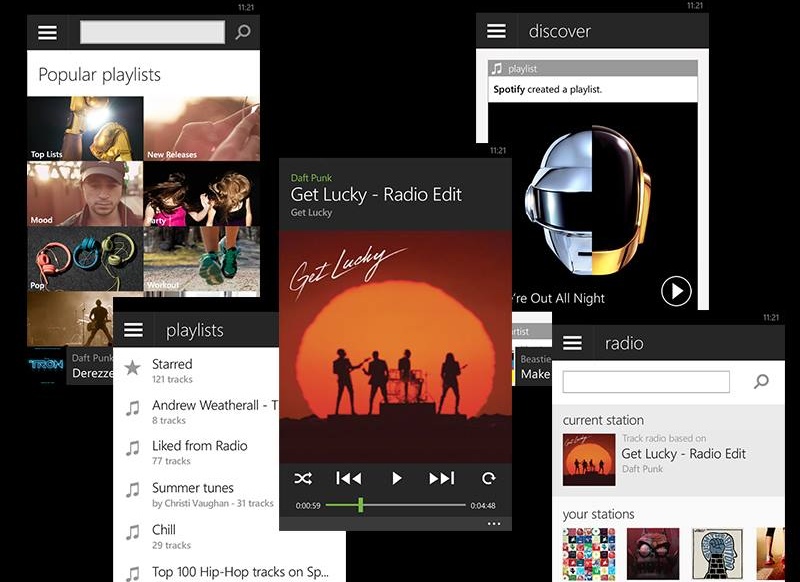Open the Liked from Radio playlist
Image resolution: width=800 pixels, height=582 pixels.
click(x=196, y=452)
